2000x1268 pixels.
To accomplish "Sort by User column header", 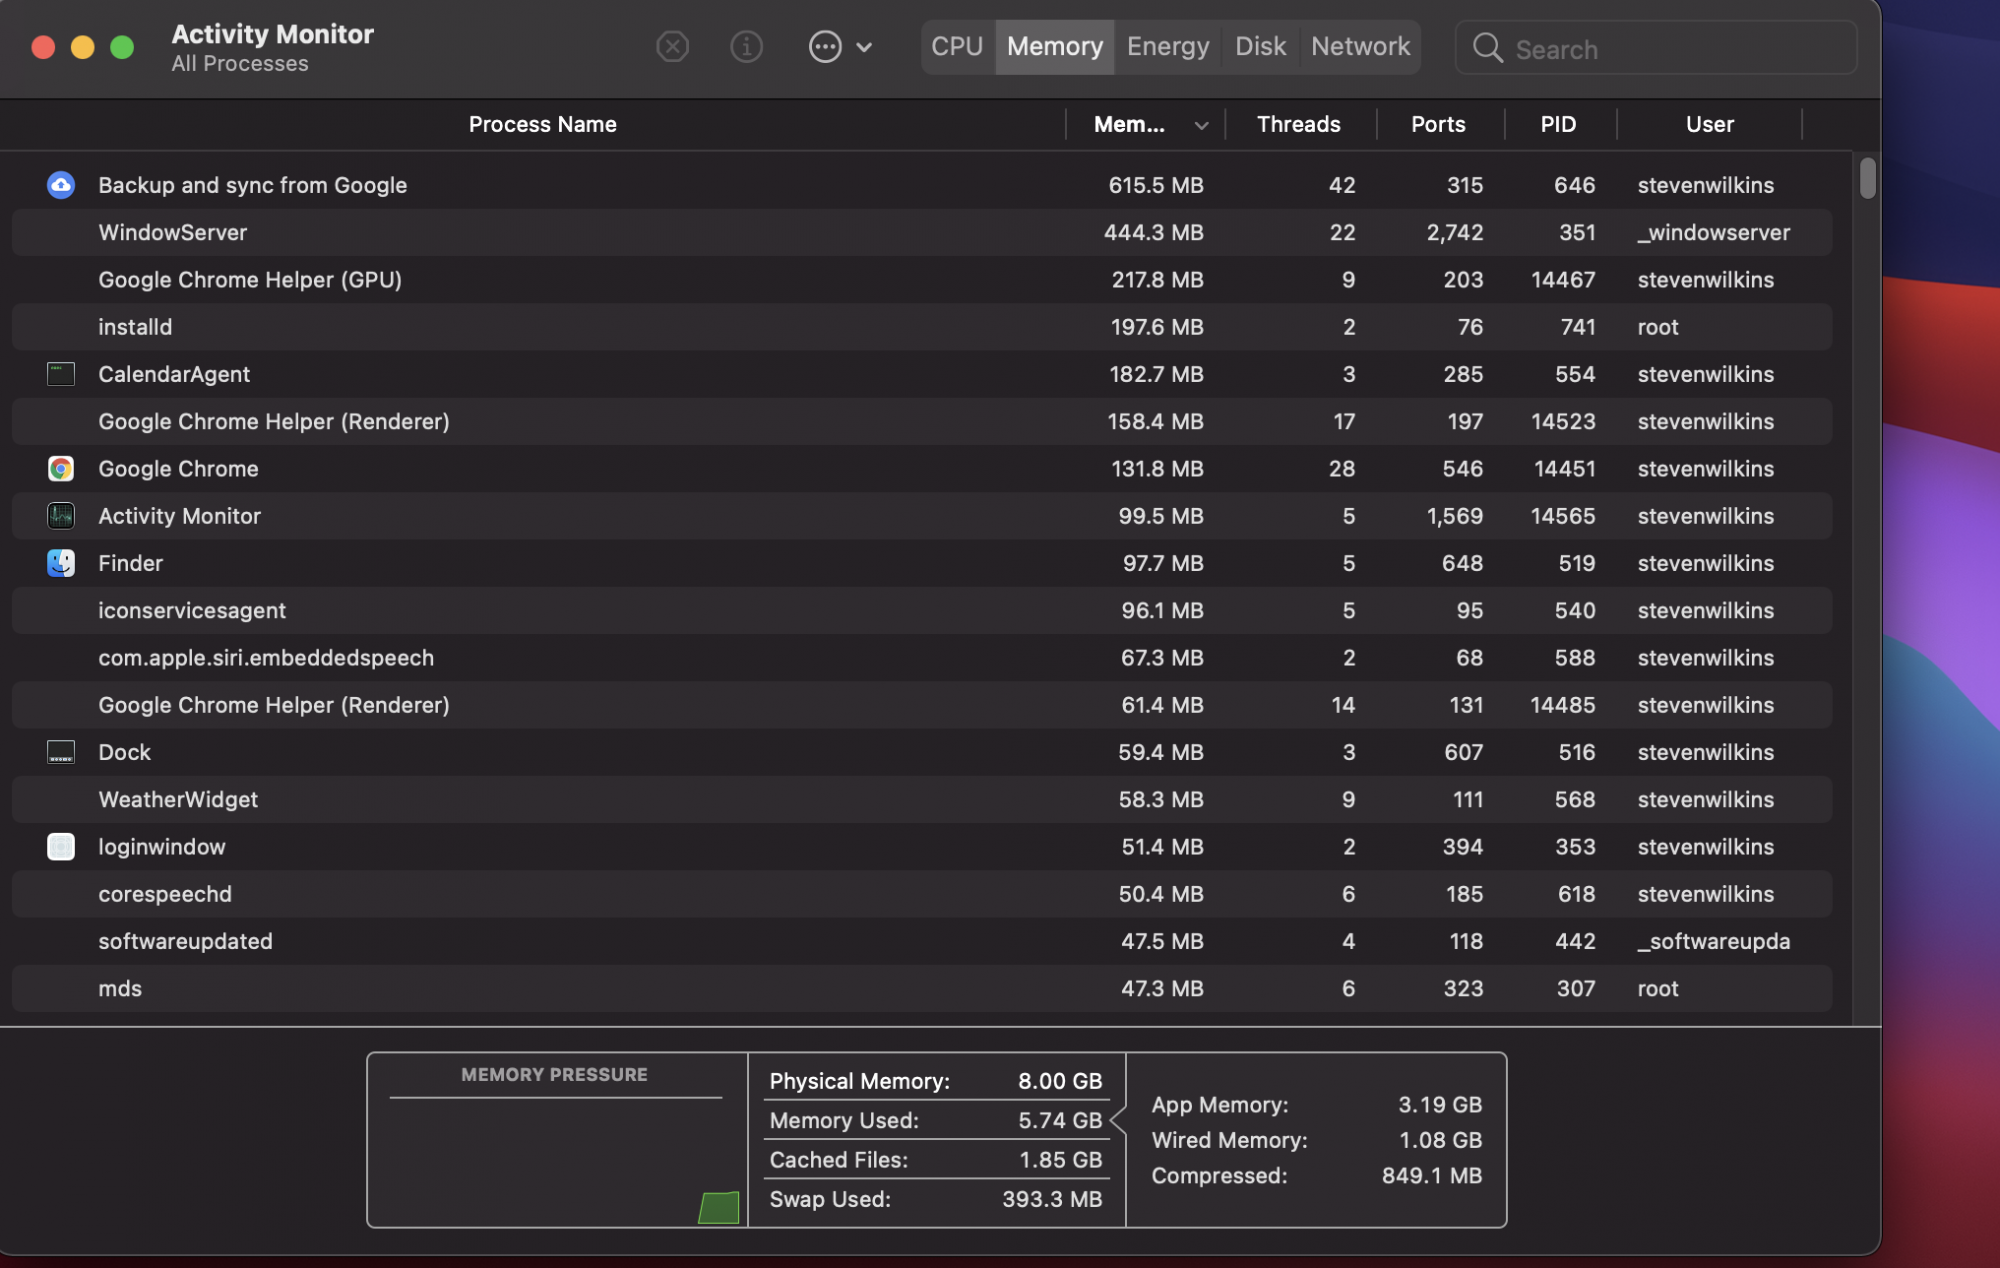I will pyautogui.click(x=1709, y=124).
